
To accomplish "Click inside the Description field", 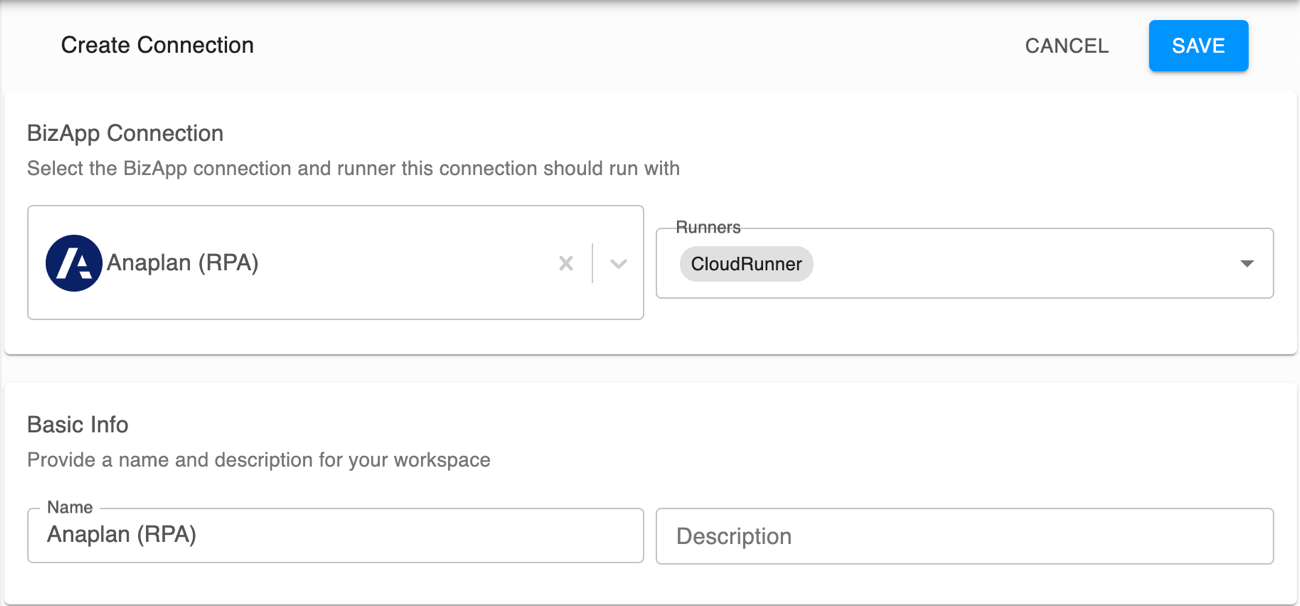I will coord(963,536).
